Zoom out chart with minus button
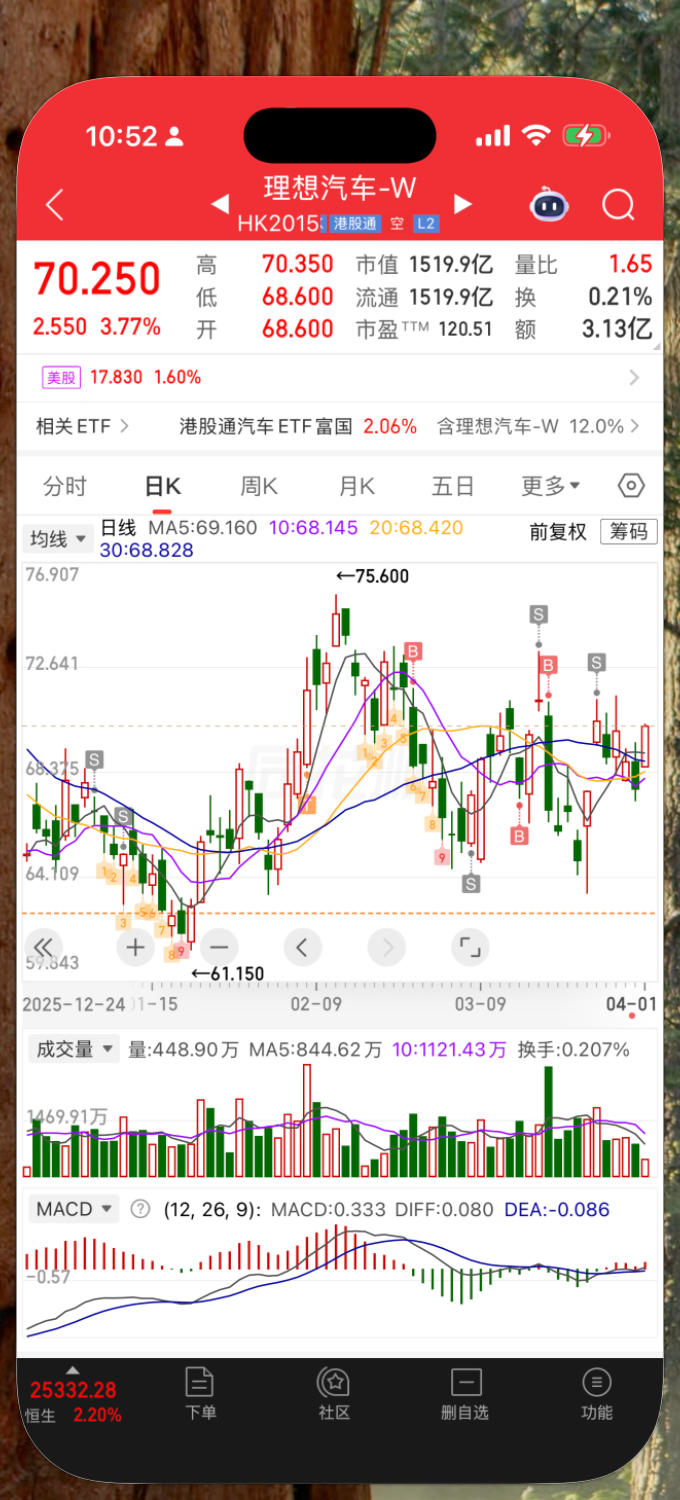 pyautogui.click(x=219, y=946)
